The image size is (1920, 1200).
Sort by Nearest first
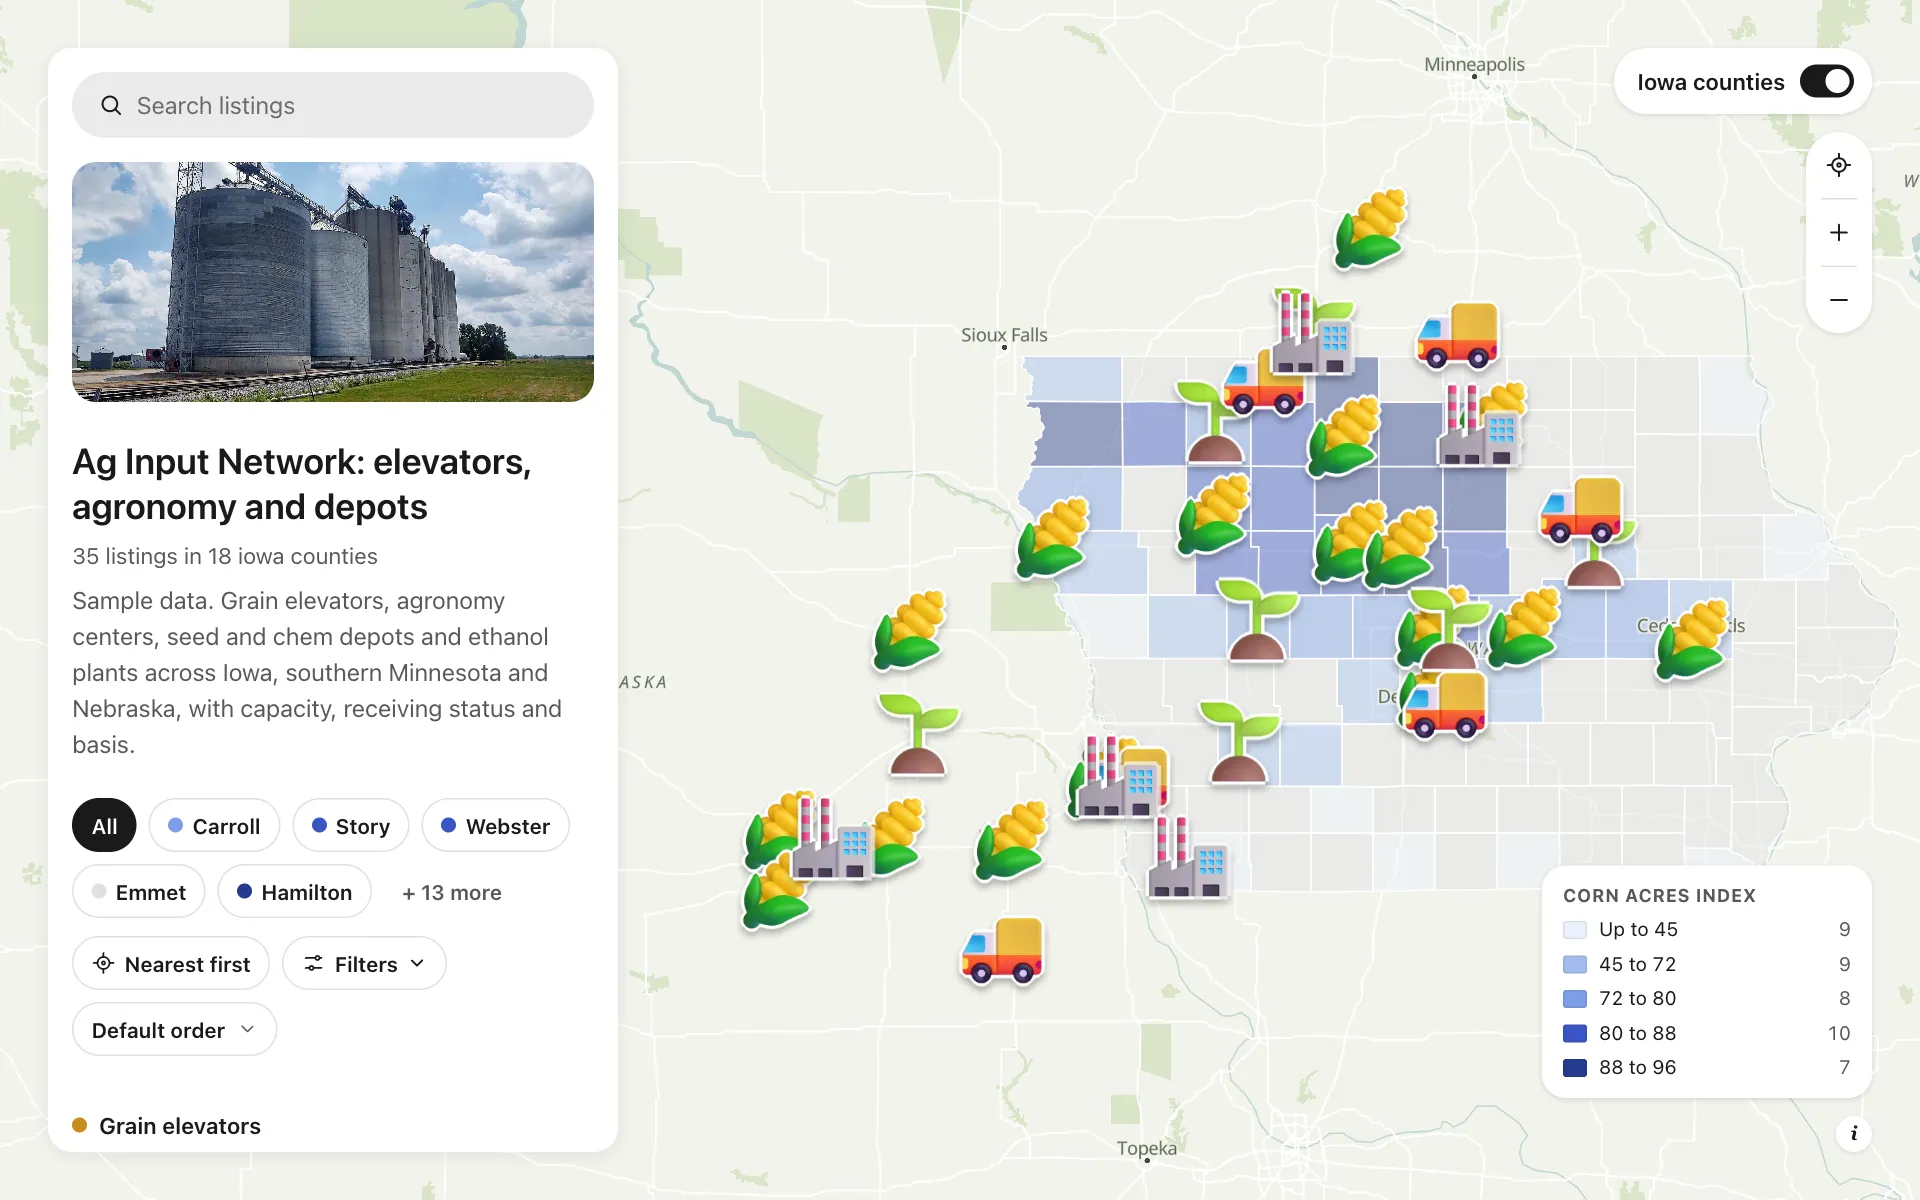[171, 964]
